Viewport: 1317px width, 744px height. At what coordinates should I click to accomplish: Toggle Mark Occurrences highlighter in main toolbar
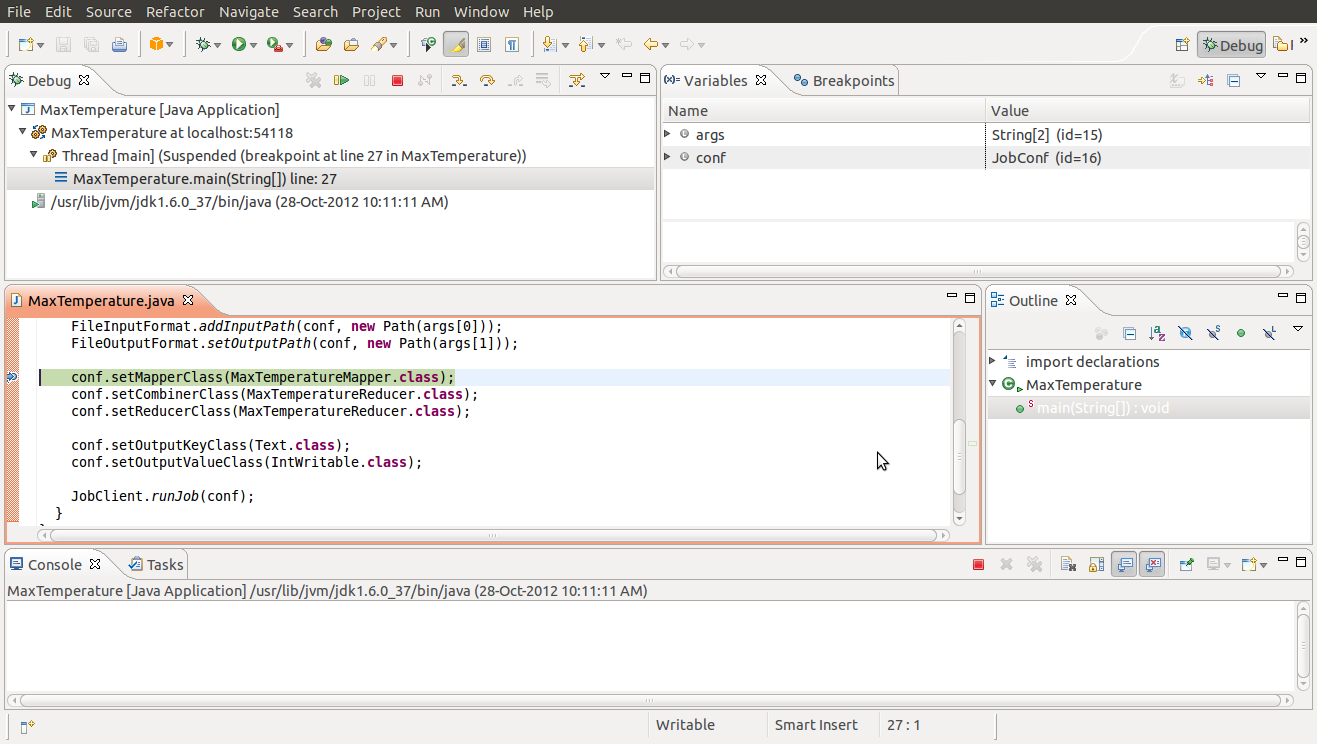(456, 45)
